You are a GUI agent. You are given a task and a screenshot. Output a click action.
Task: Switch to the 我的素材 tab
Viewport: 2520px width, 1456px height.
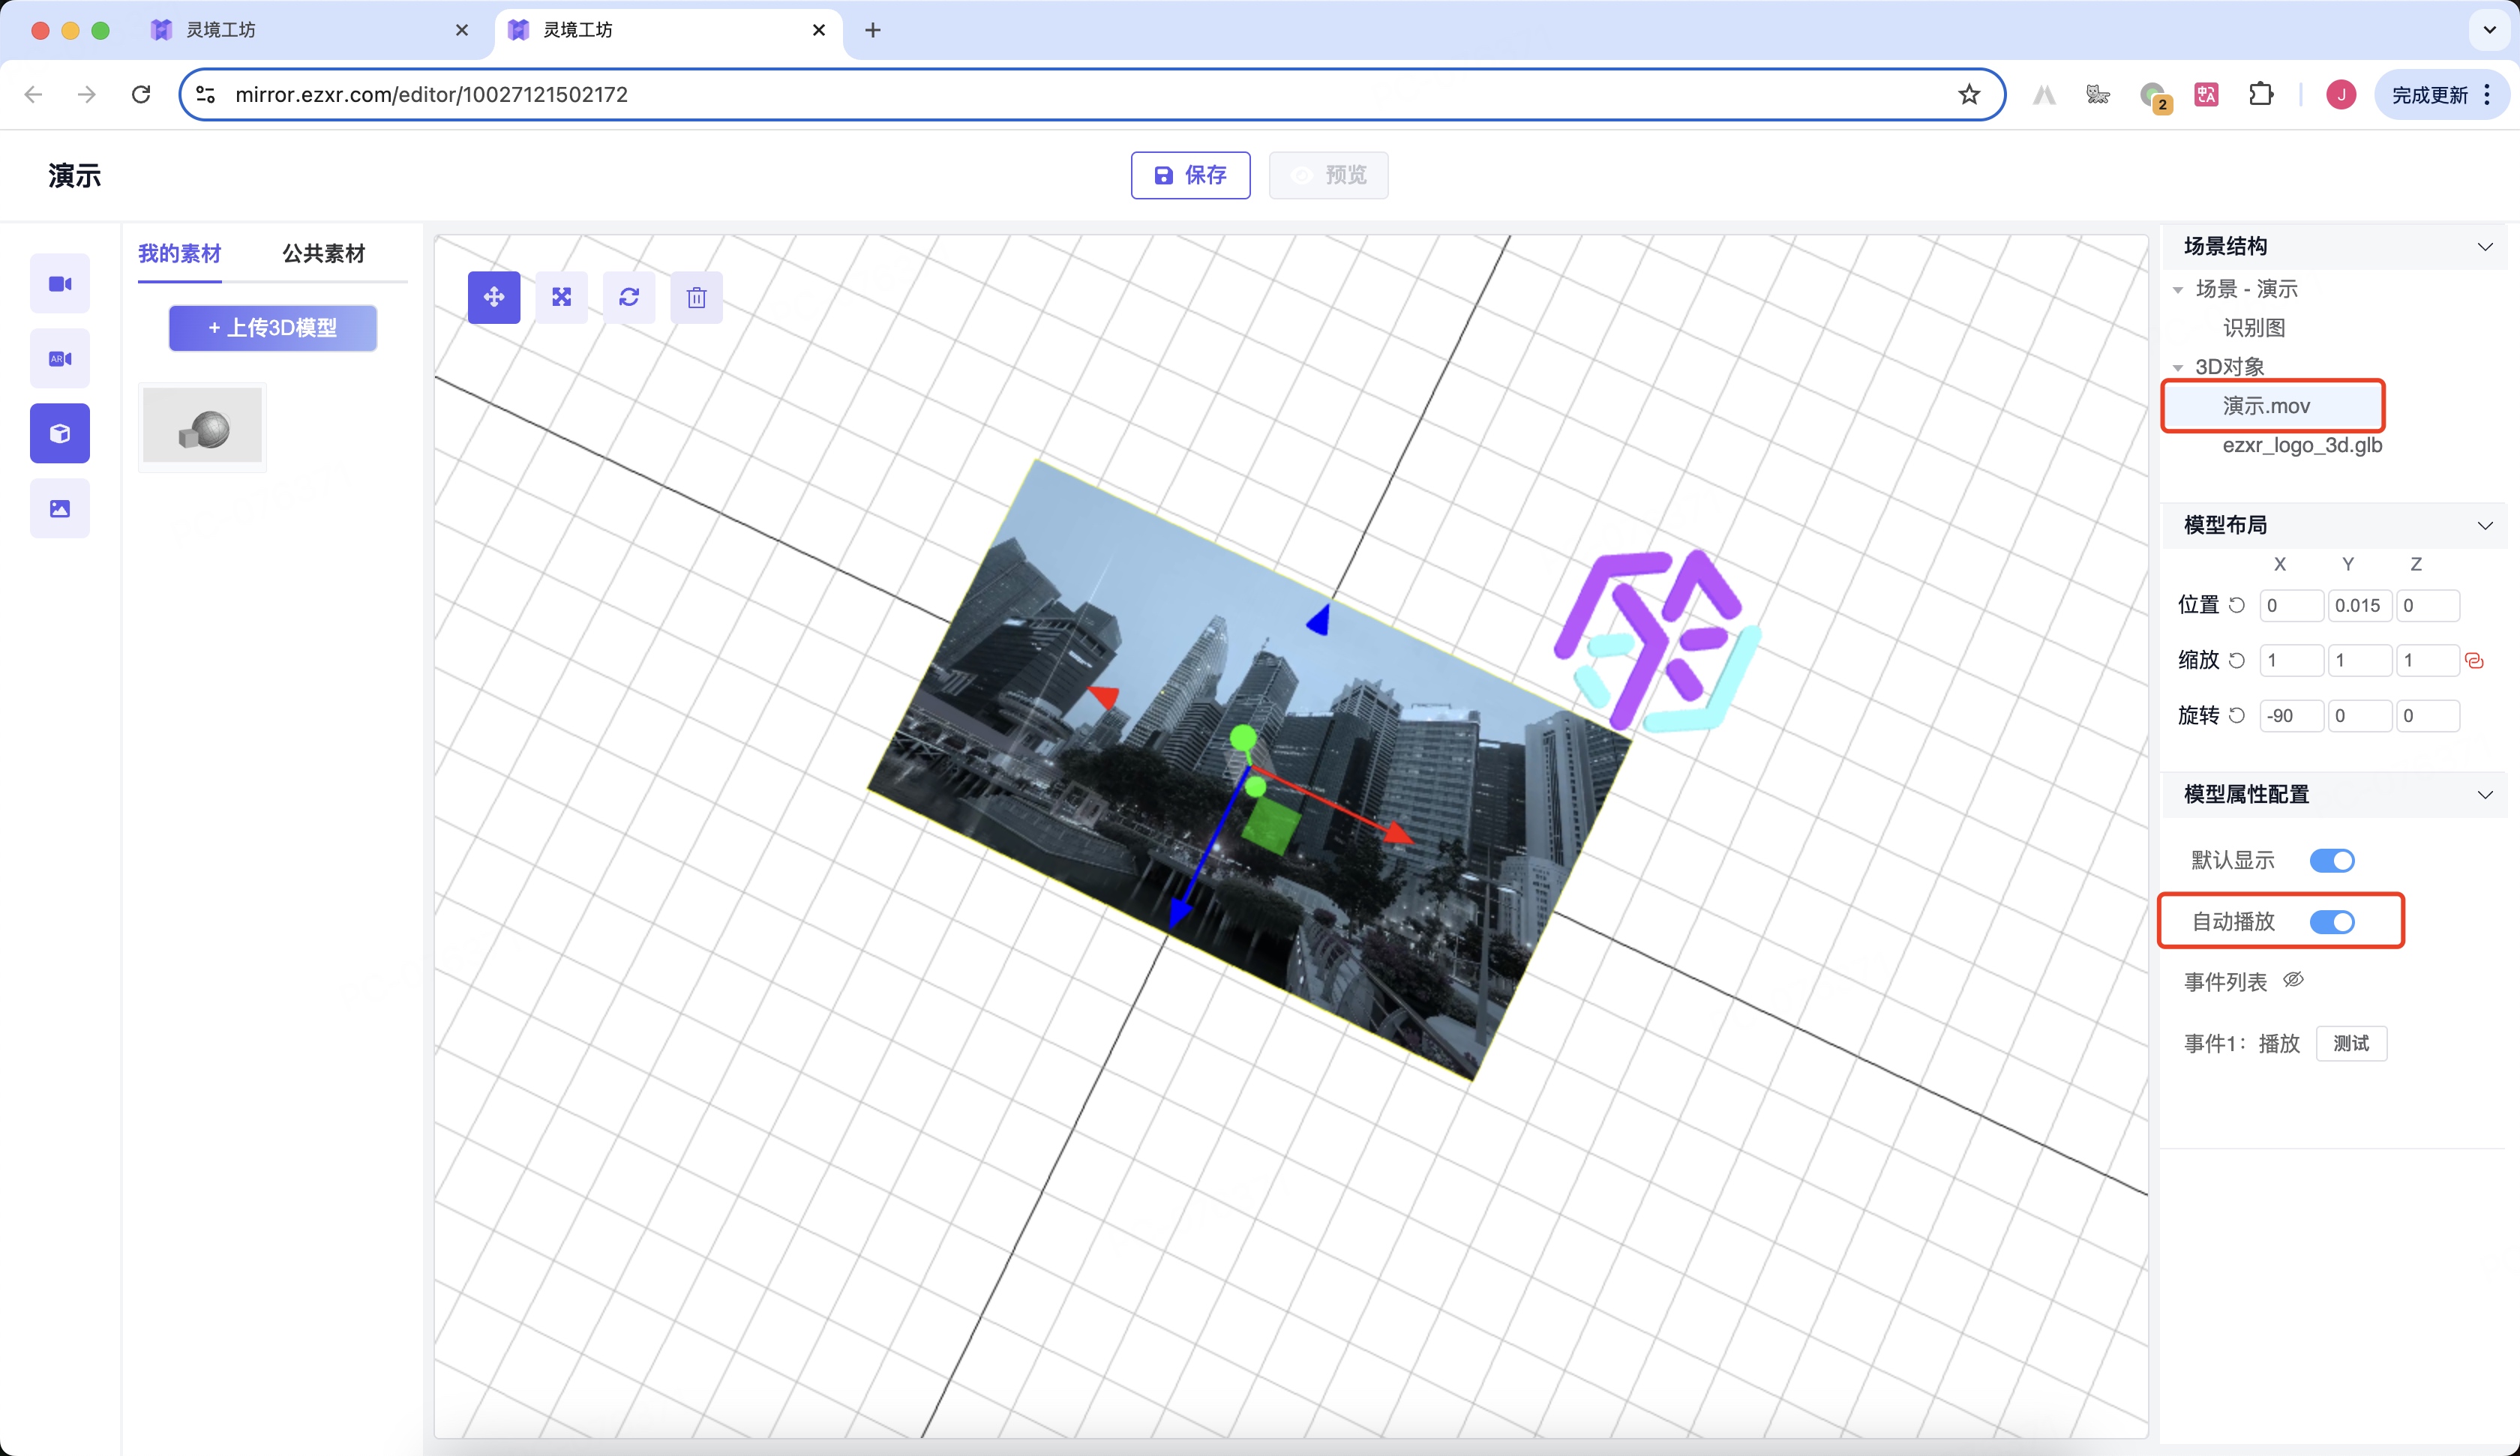pyautogui.click(x=180, y=254)
